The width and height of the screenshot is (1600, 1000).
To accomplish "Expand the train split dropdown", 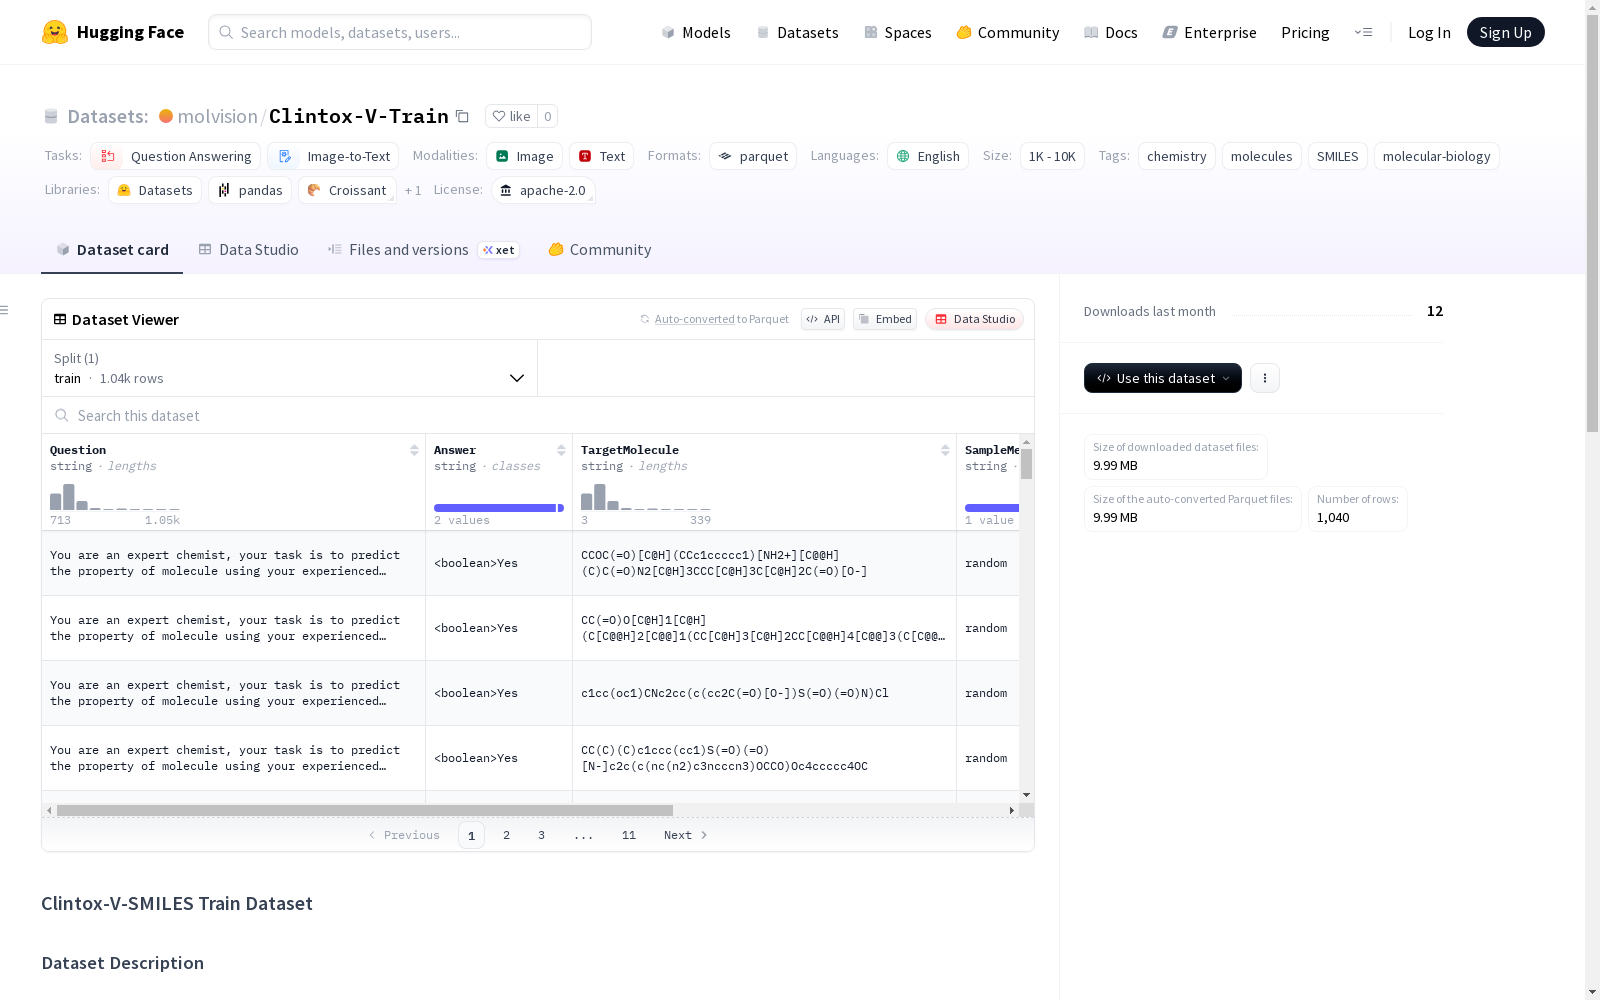I will point(290,368).
